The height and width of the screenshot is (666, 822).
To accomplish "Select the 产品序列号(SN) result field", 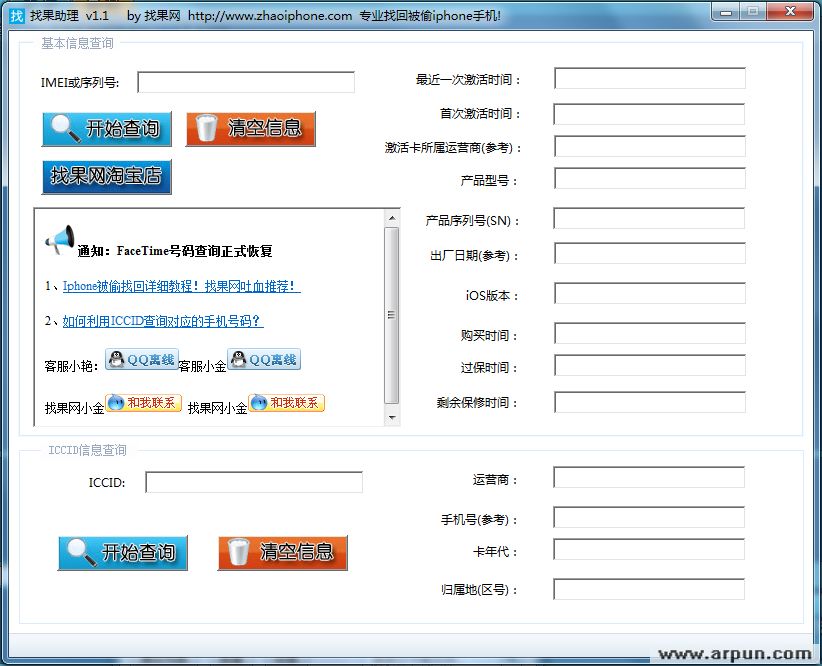I will tap(649, 219).
